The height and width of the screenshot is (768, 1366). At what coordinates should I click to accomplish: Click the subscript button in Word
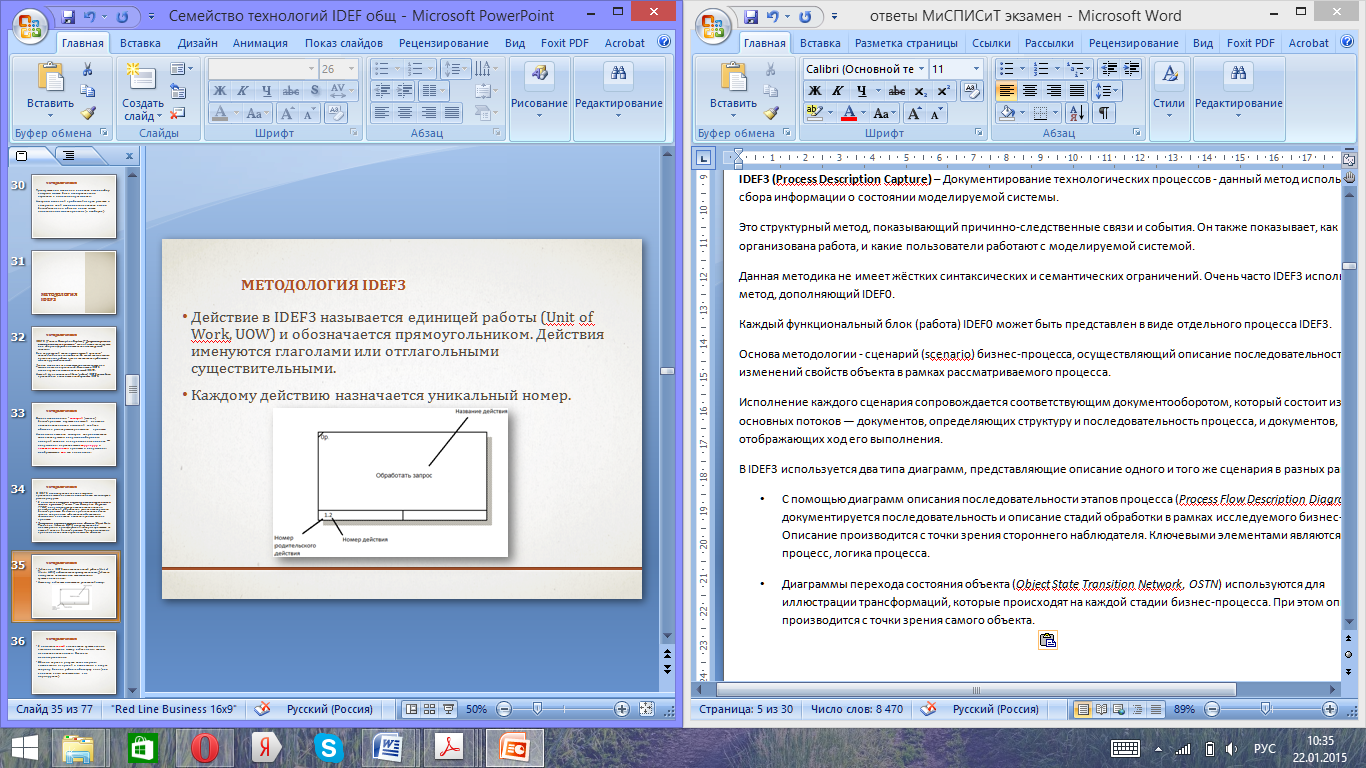pyautogui.click(x=921, y=91)
